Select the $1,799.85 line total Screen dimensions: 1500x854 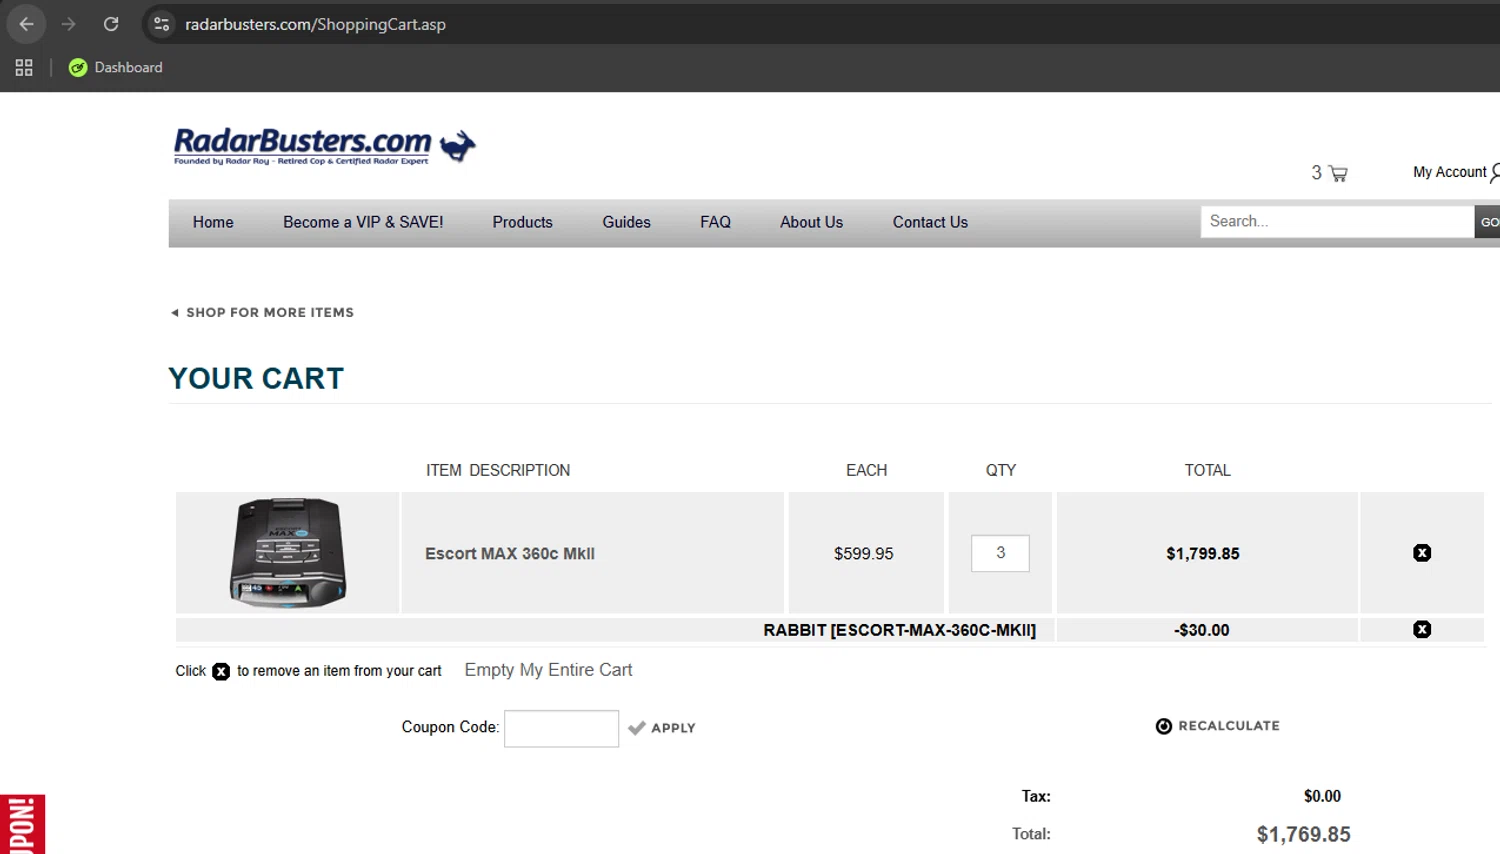[x=1203, y=553]
